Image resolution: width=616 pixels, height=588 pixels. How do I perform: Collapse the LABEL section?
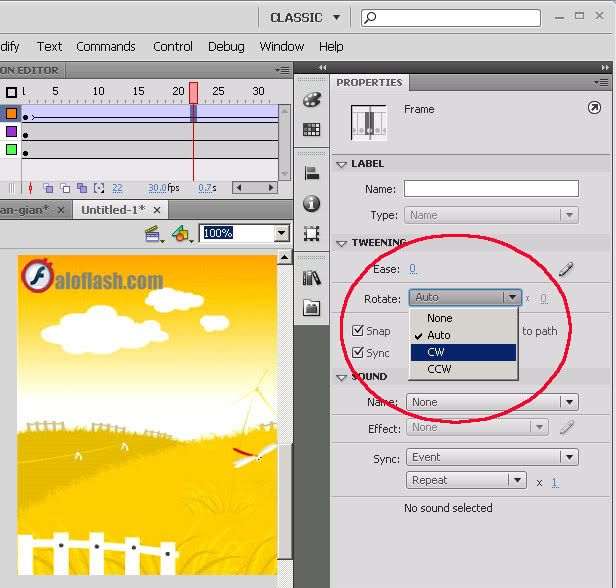point(342,164)
